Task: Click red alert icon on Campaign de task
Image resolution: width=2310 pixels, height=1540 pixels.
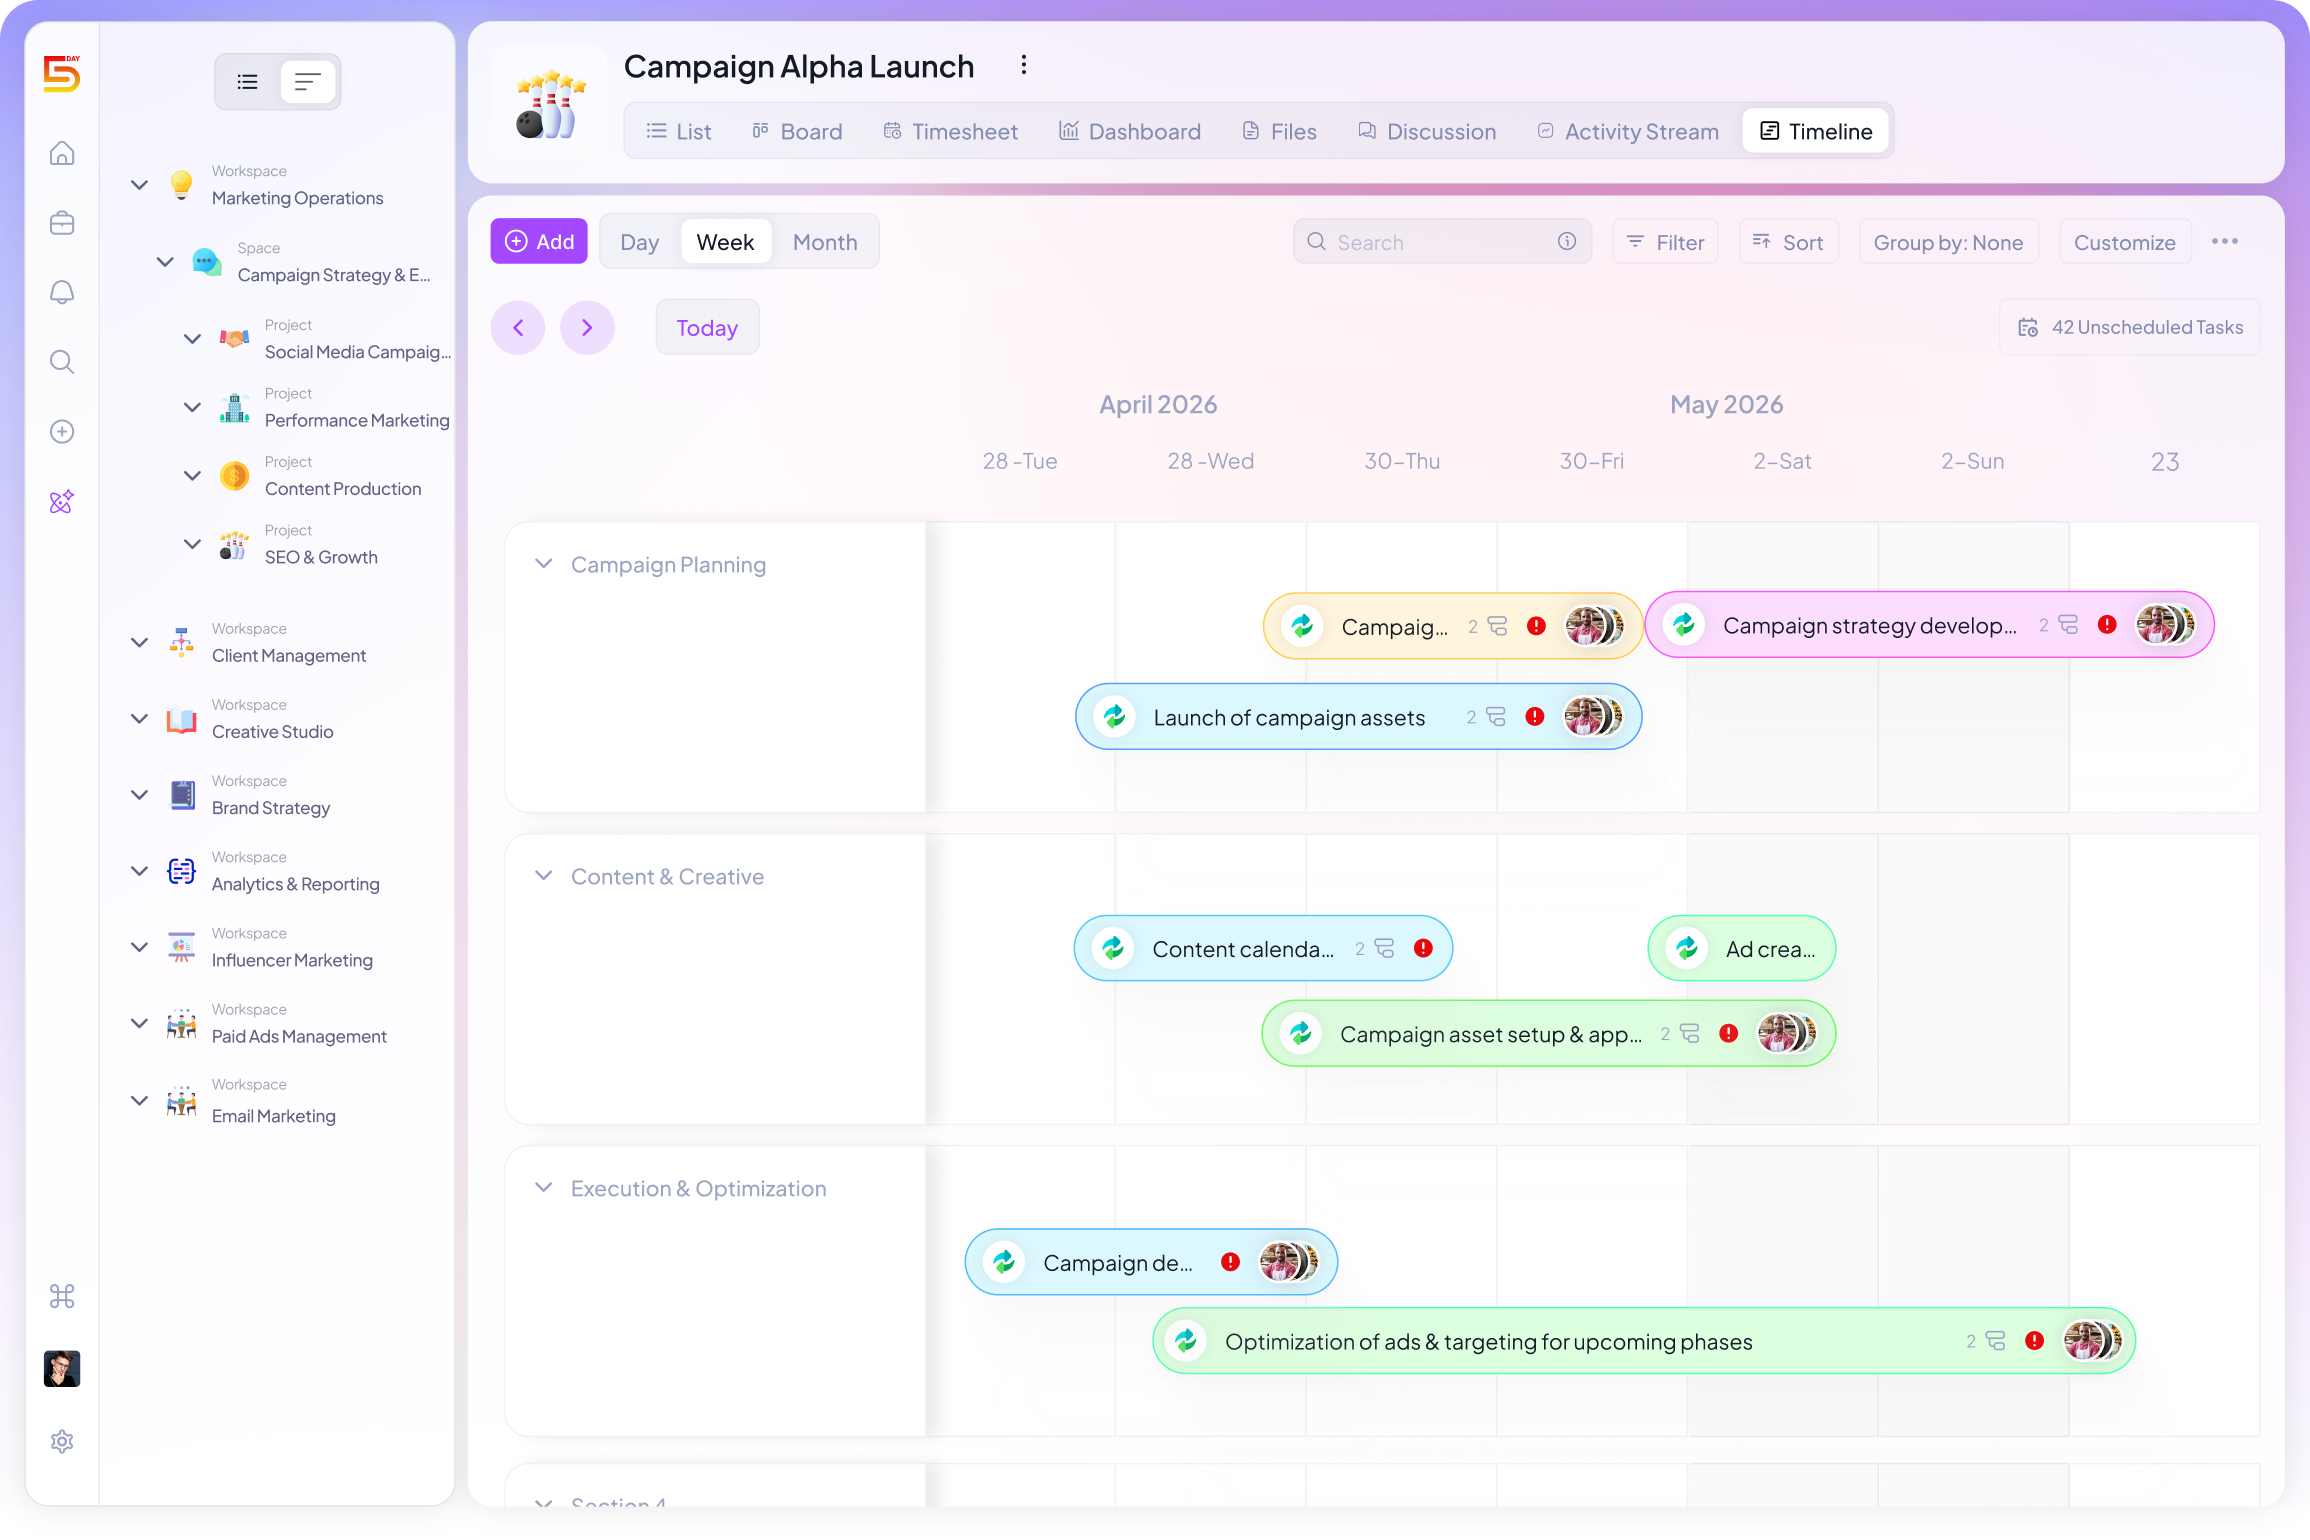Action: [x=1230, y=1262]
